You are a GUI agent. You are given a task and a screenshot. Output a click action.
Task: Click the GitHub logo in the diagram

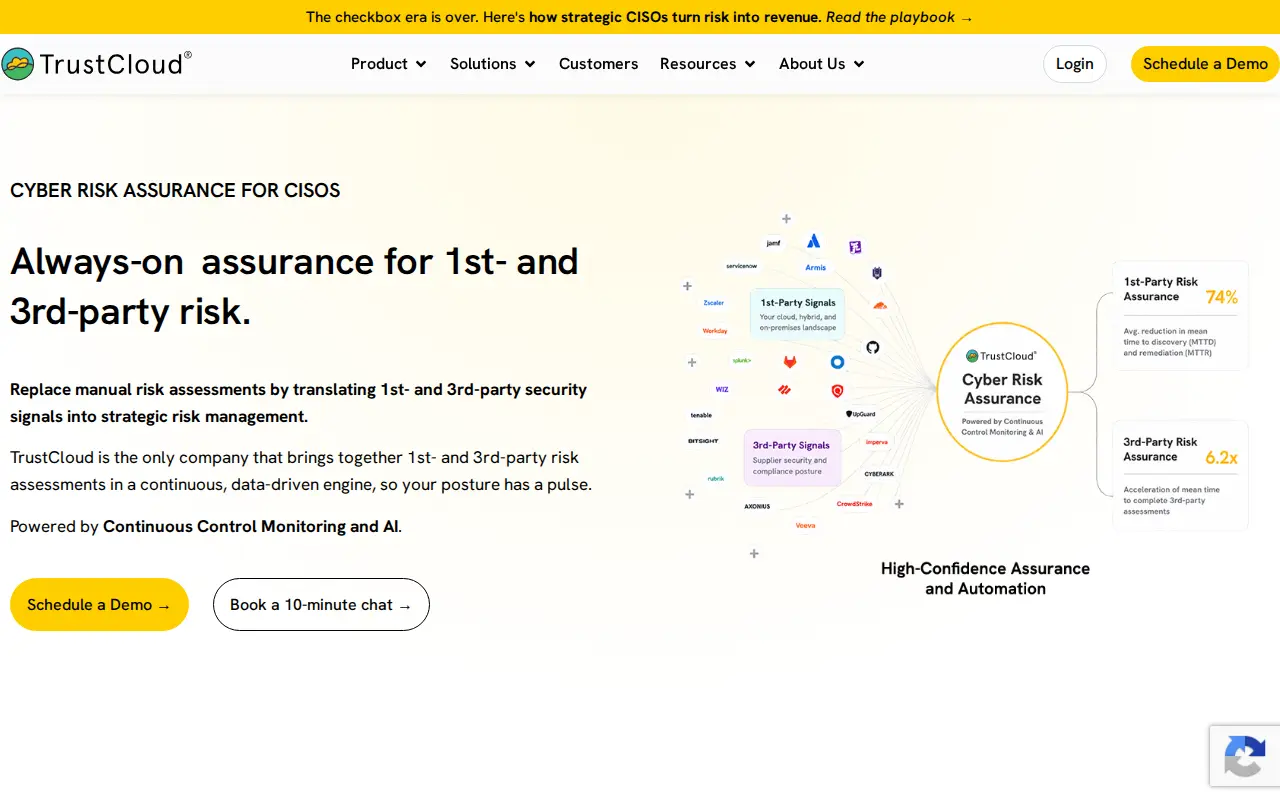(873, 347)
